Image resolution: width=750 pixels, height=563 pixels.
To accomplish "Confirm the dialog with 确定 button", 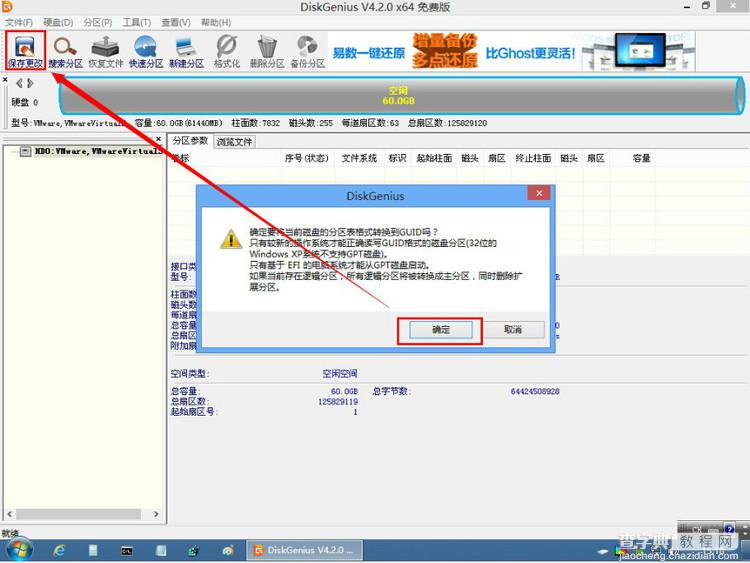I will [441, 330].
